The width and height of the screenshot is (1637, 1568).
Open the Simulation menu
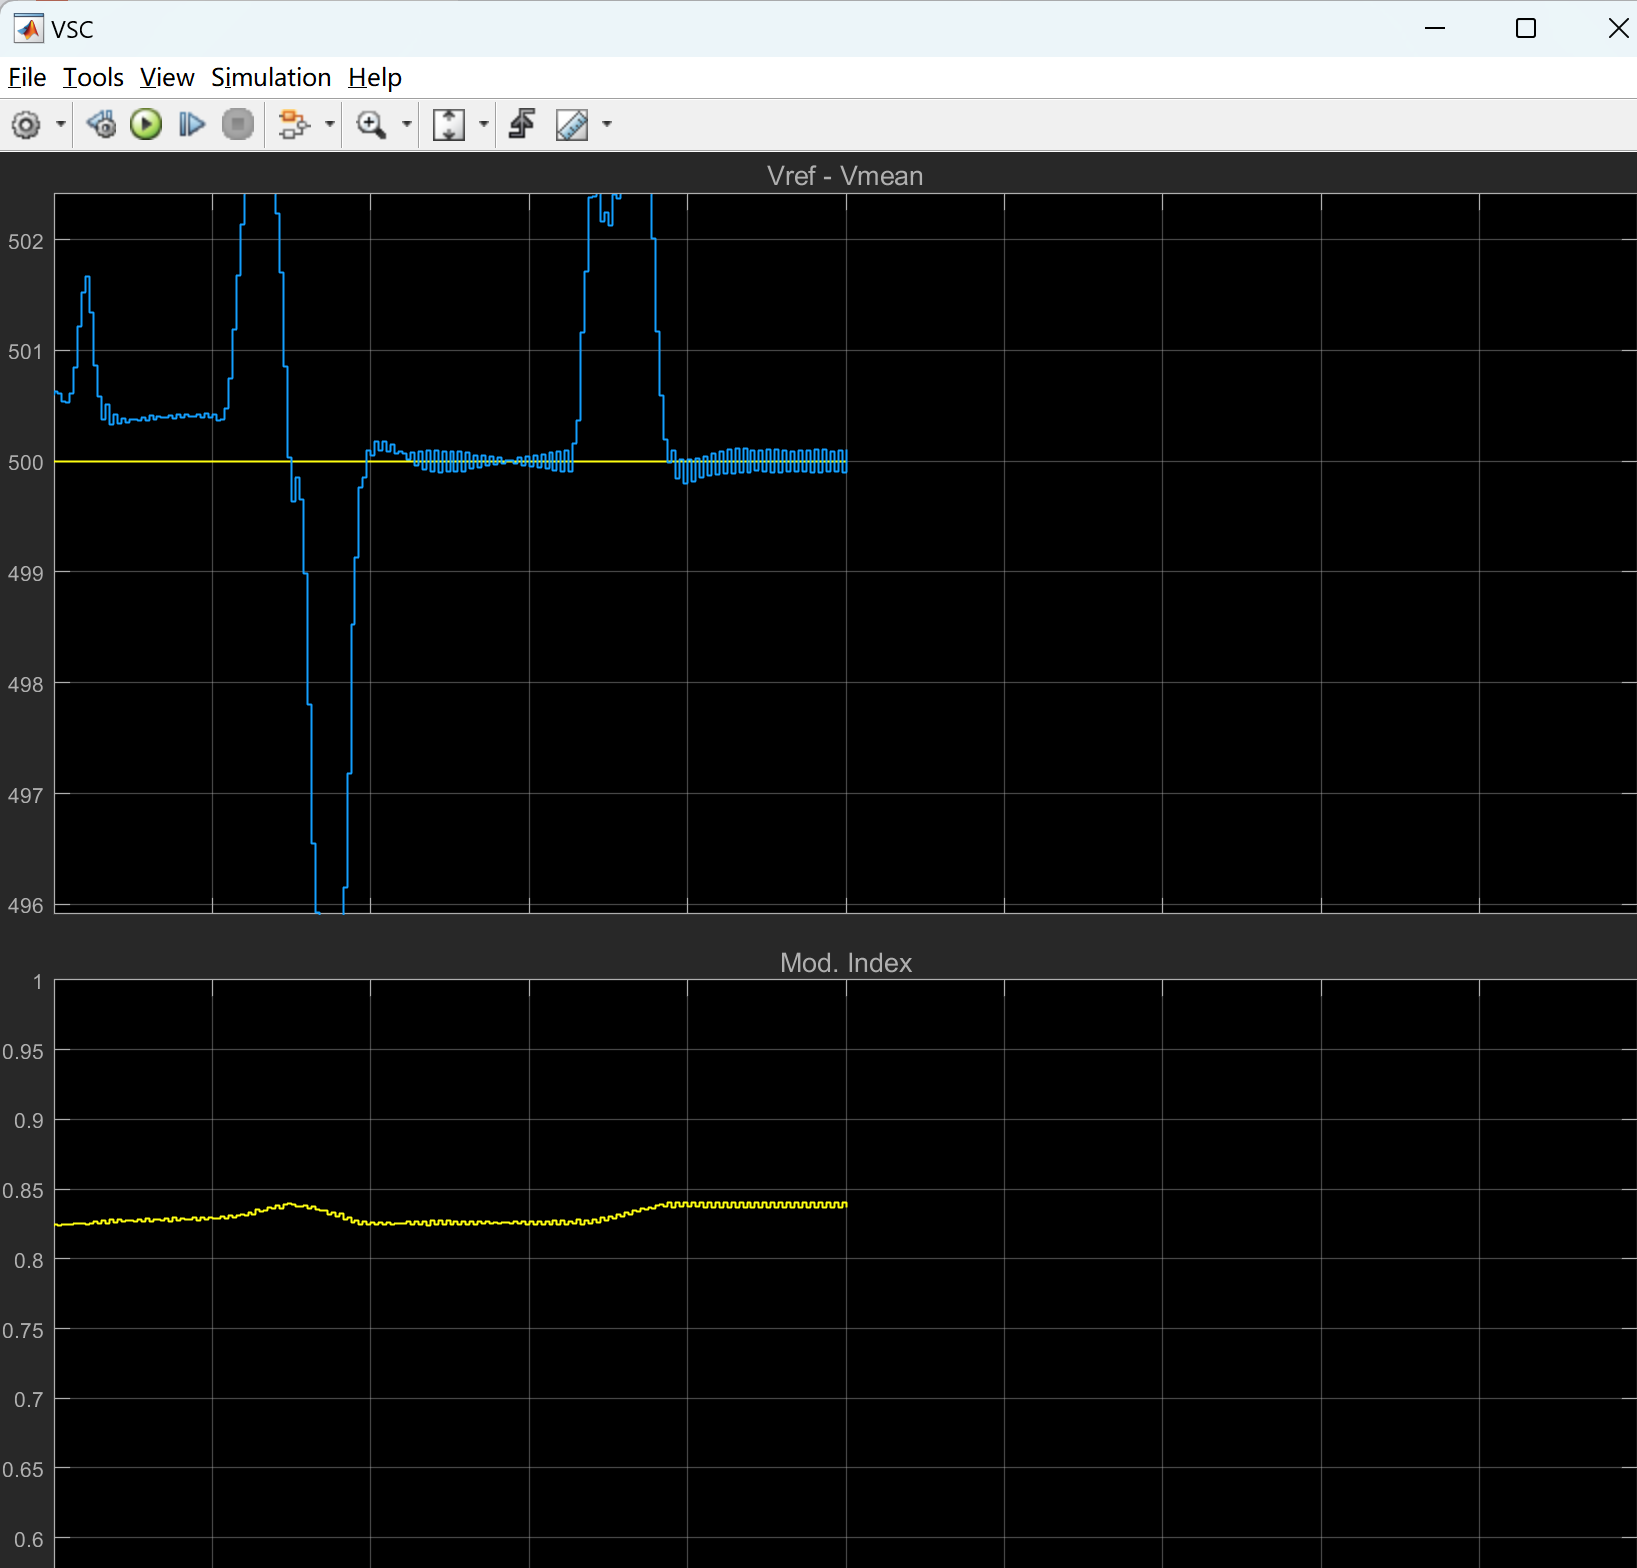271,78
